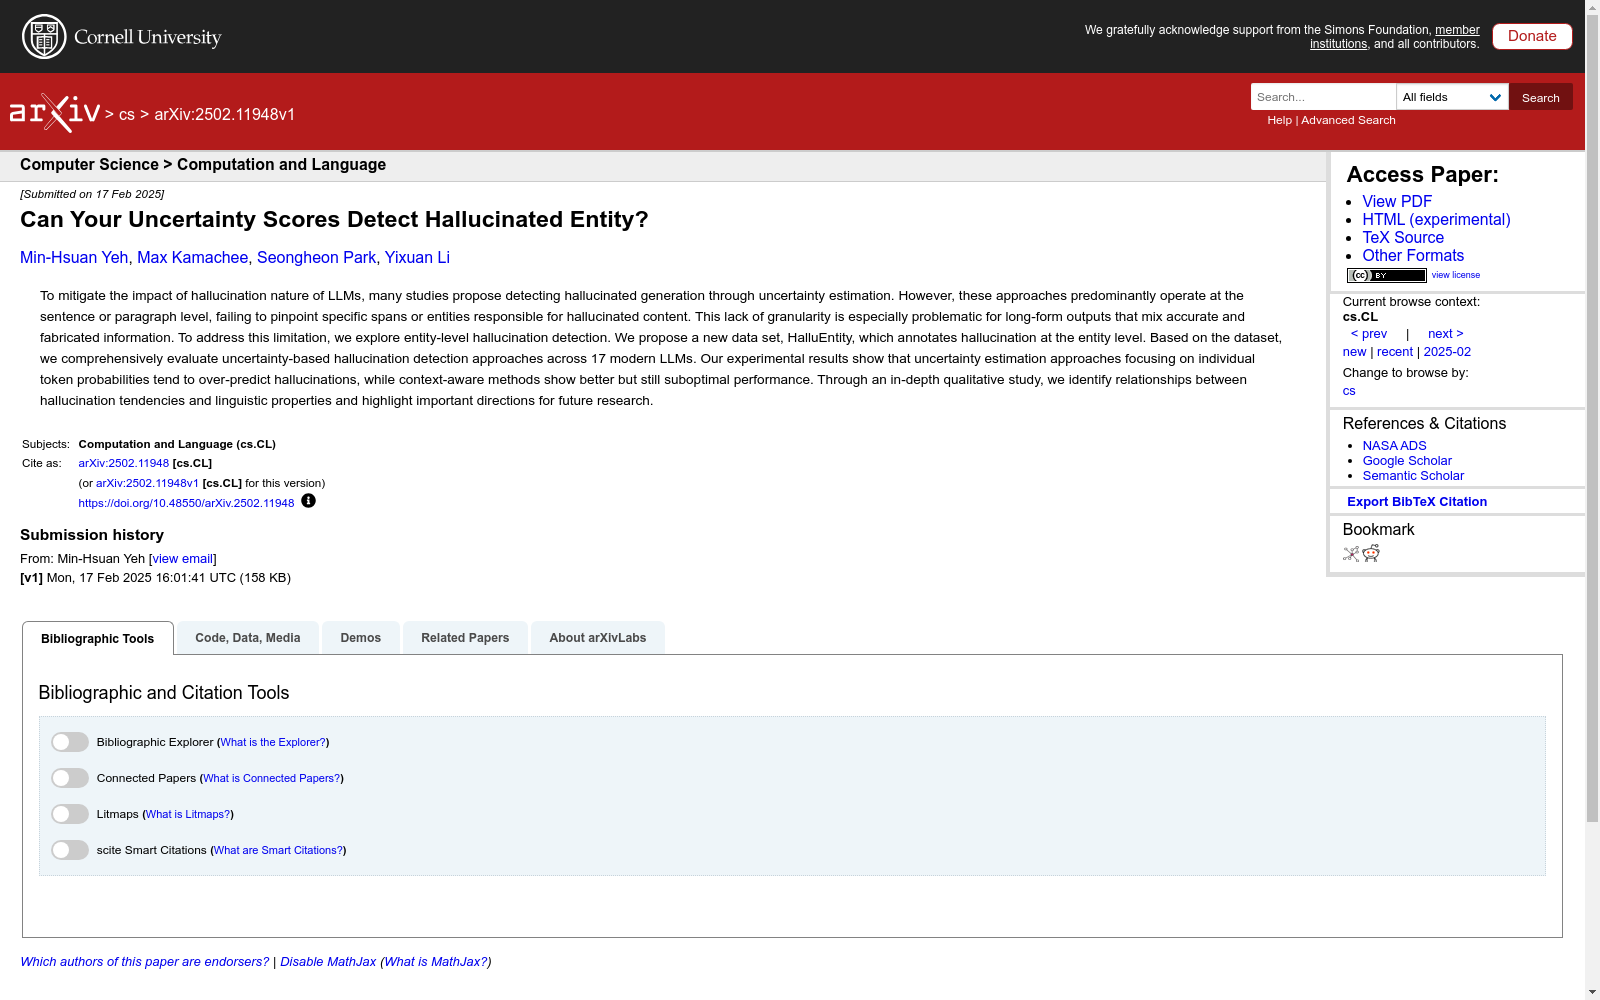This screenshot has width=1600, height=1000.
Task: Open the Code, Data, Media tab
Action: click(248, 638)
